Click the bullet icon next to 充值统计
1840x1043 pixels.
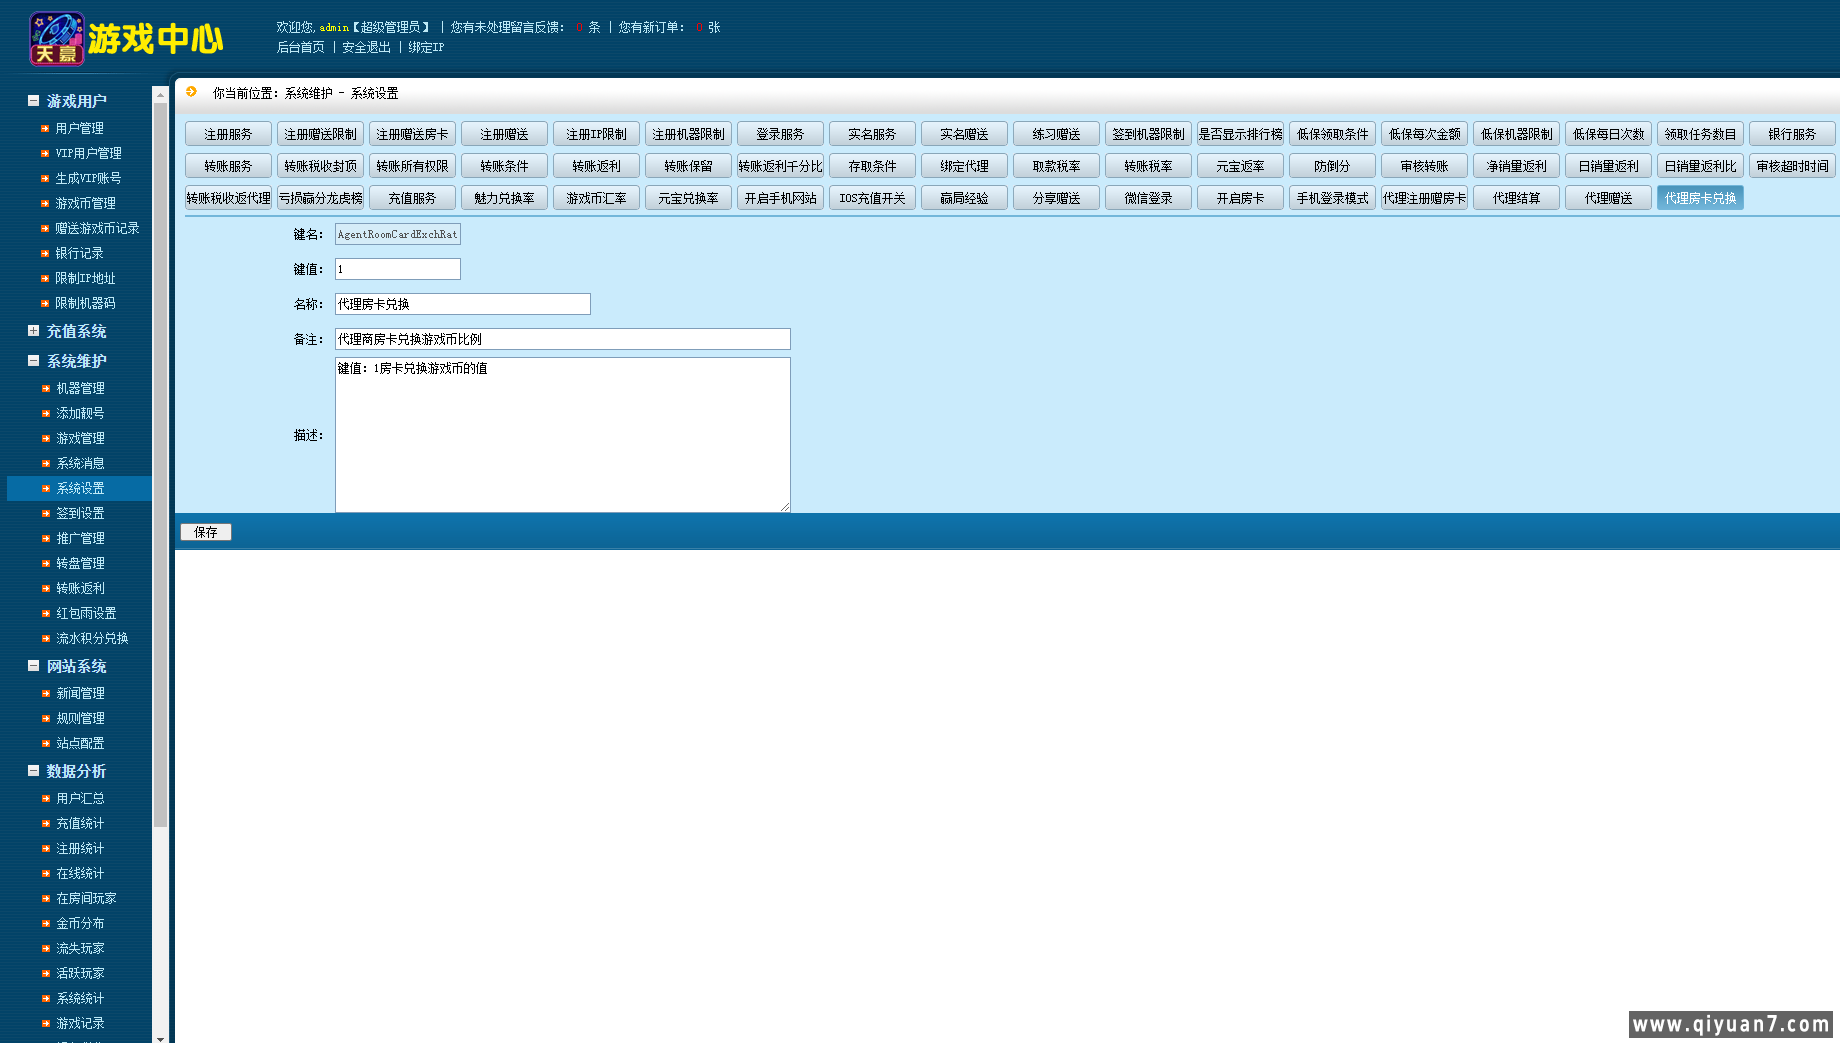click(46, 824)
